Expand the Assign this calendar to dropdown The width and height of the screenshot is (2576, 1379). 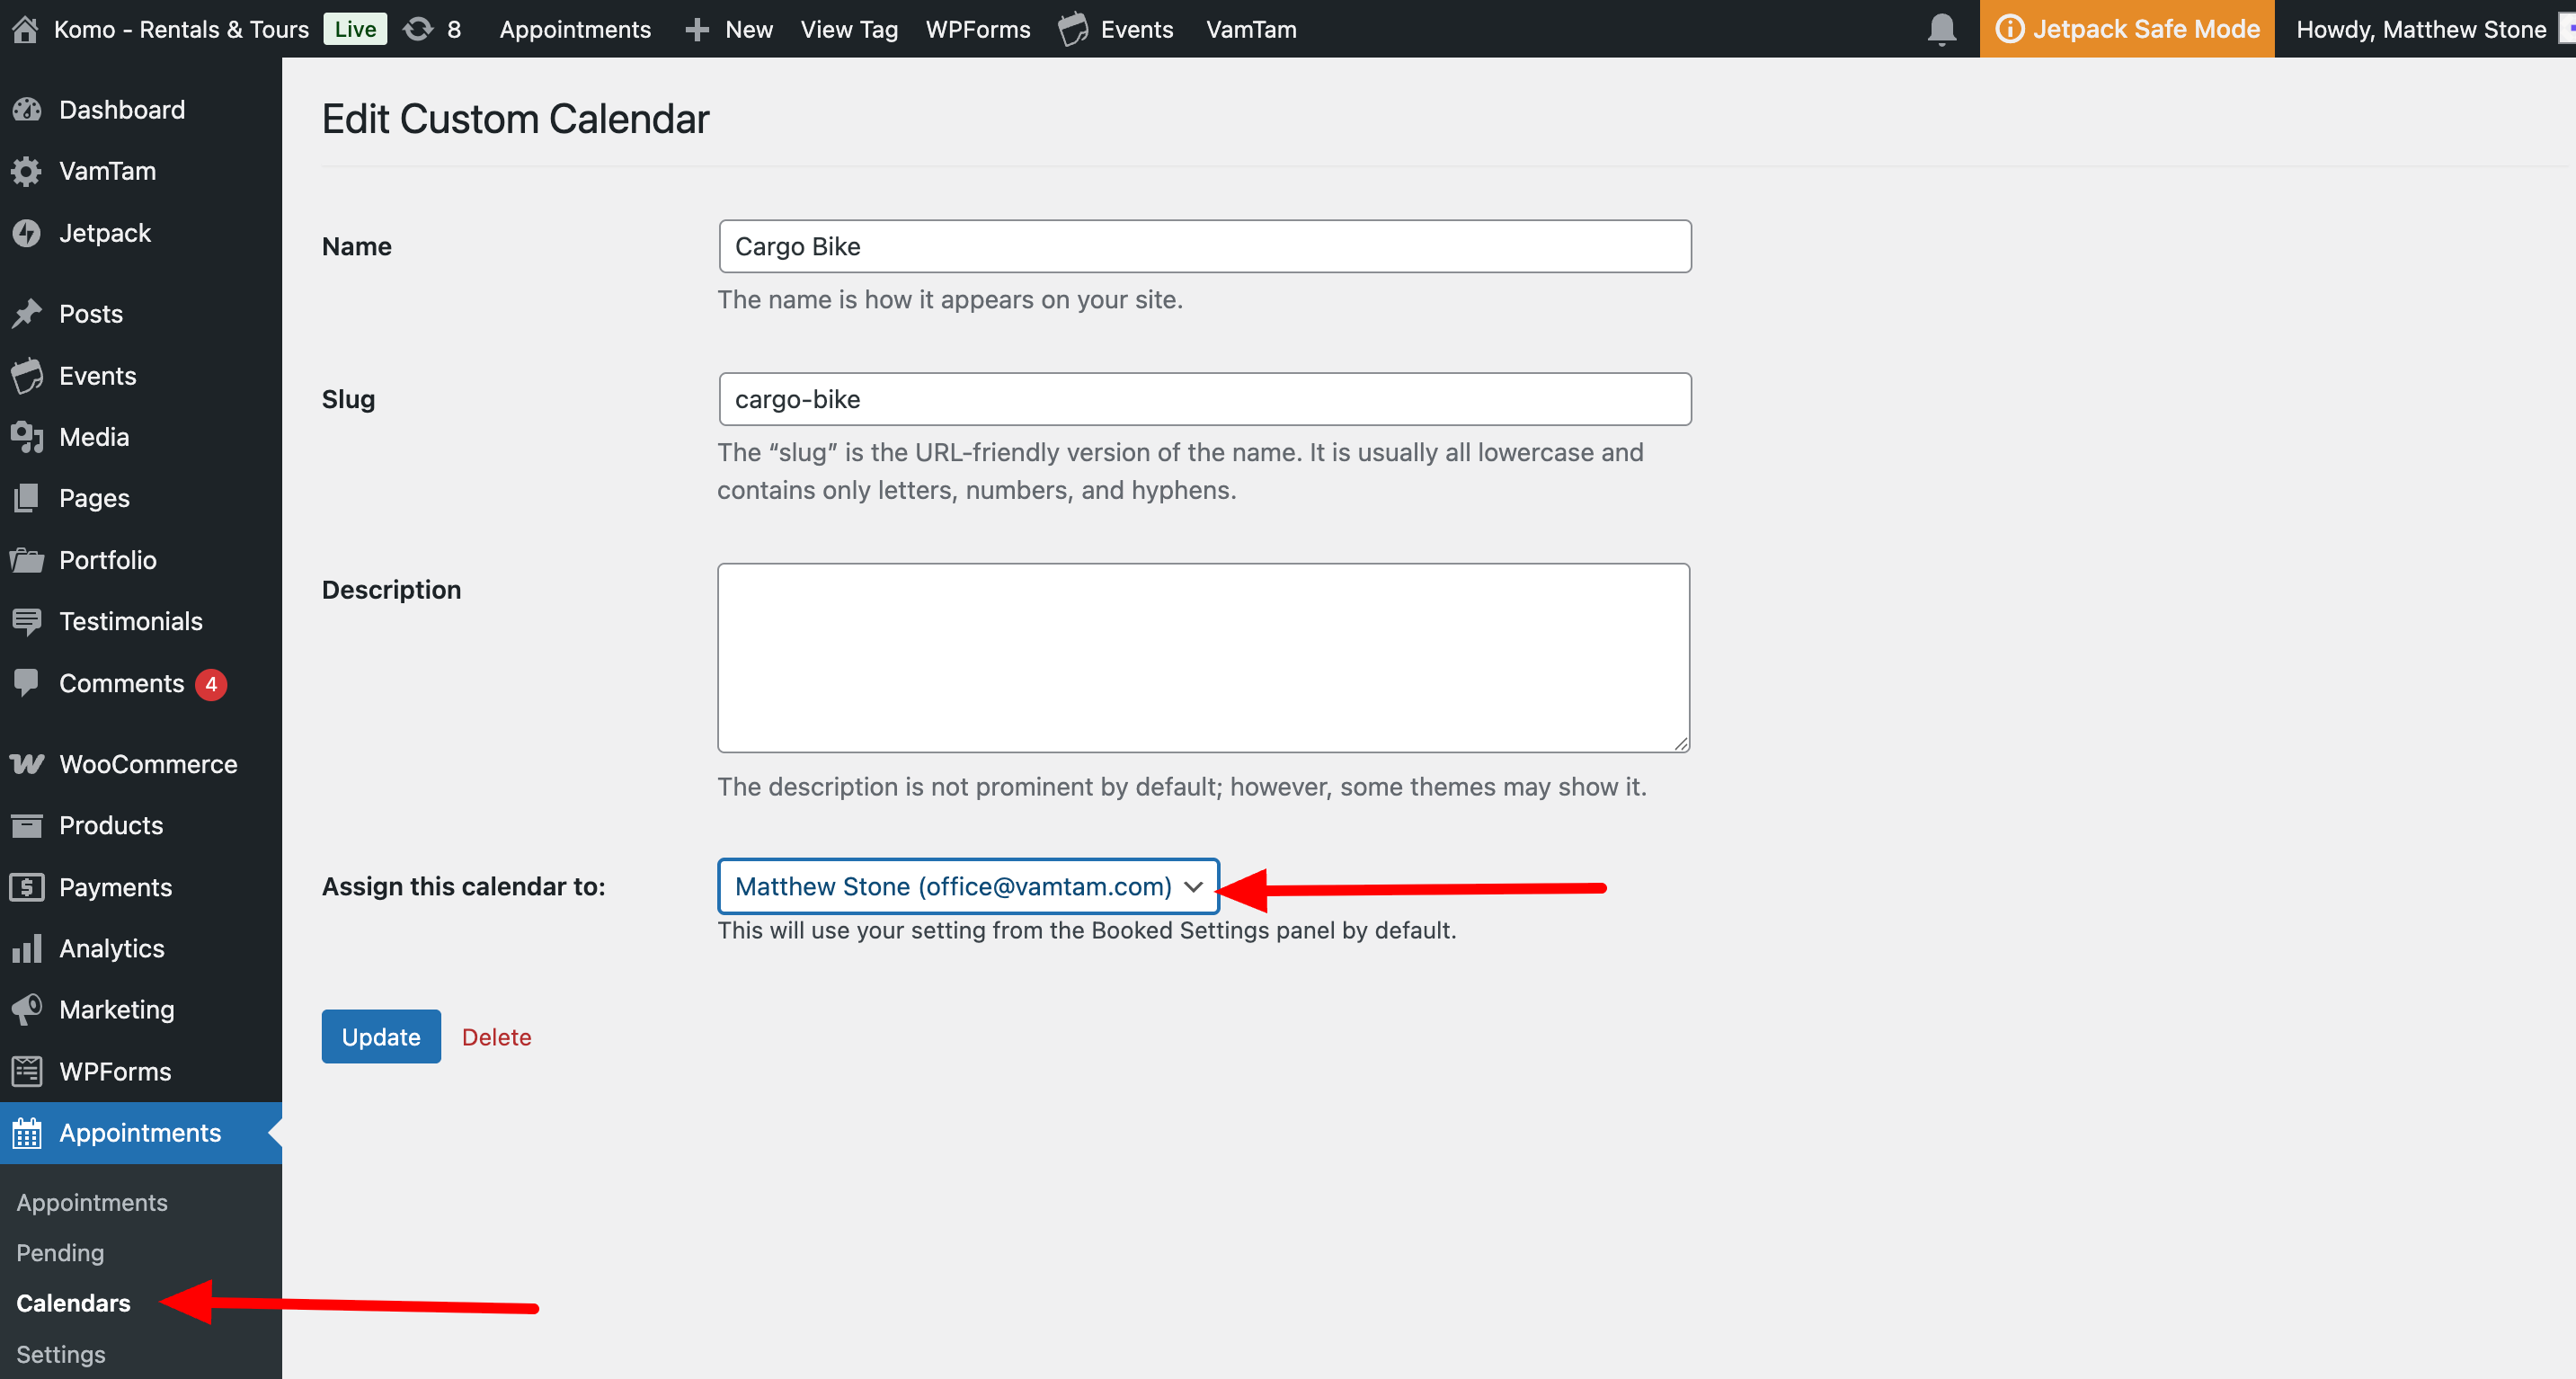(967, 886)
